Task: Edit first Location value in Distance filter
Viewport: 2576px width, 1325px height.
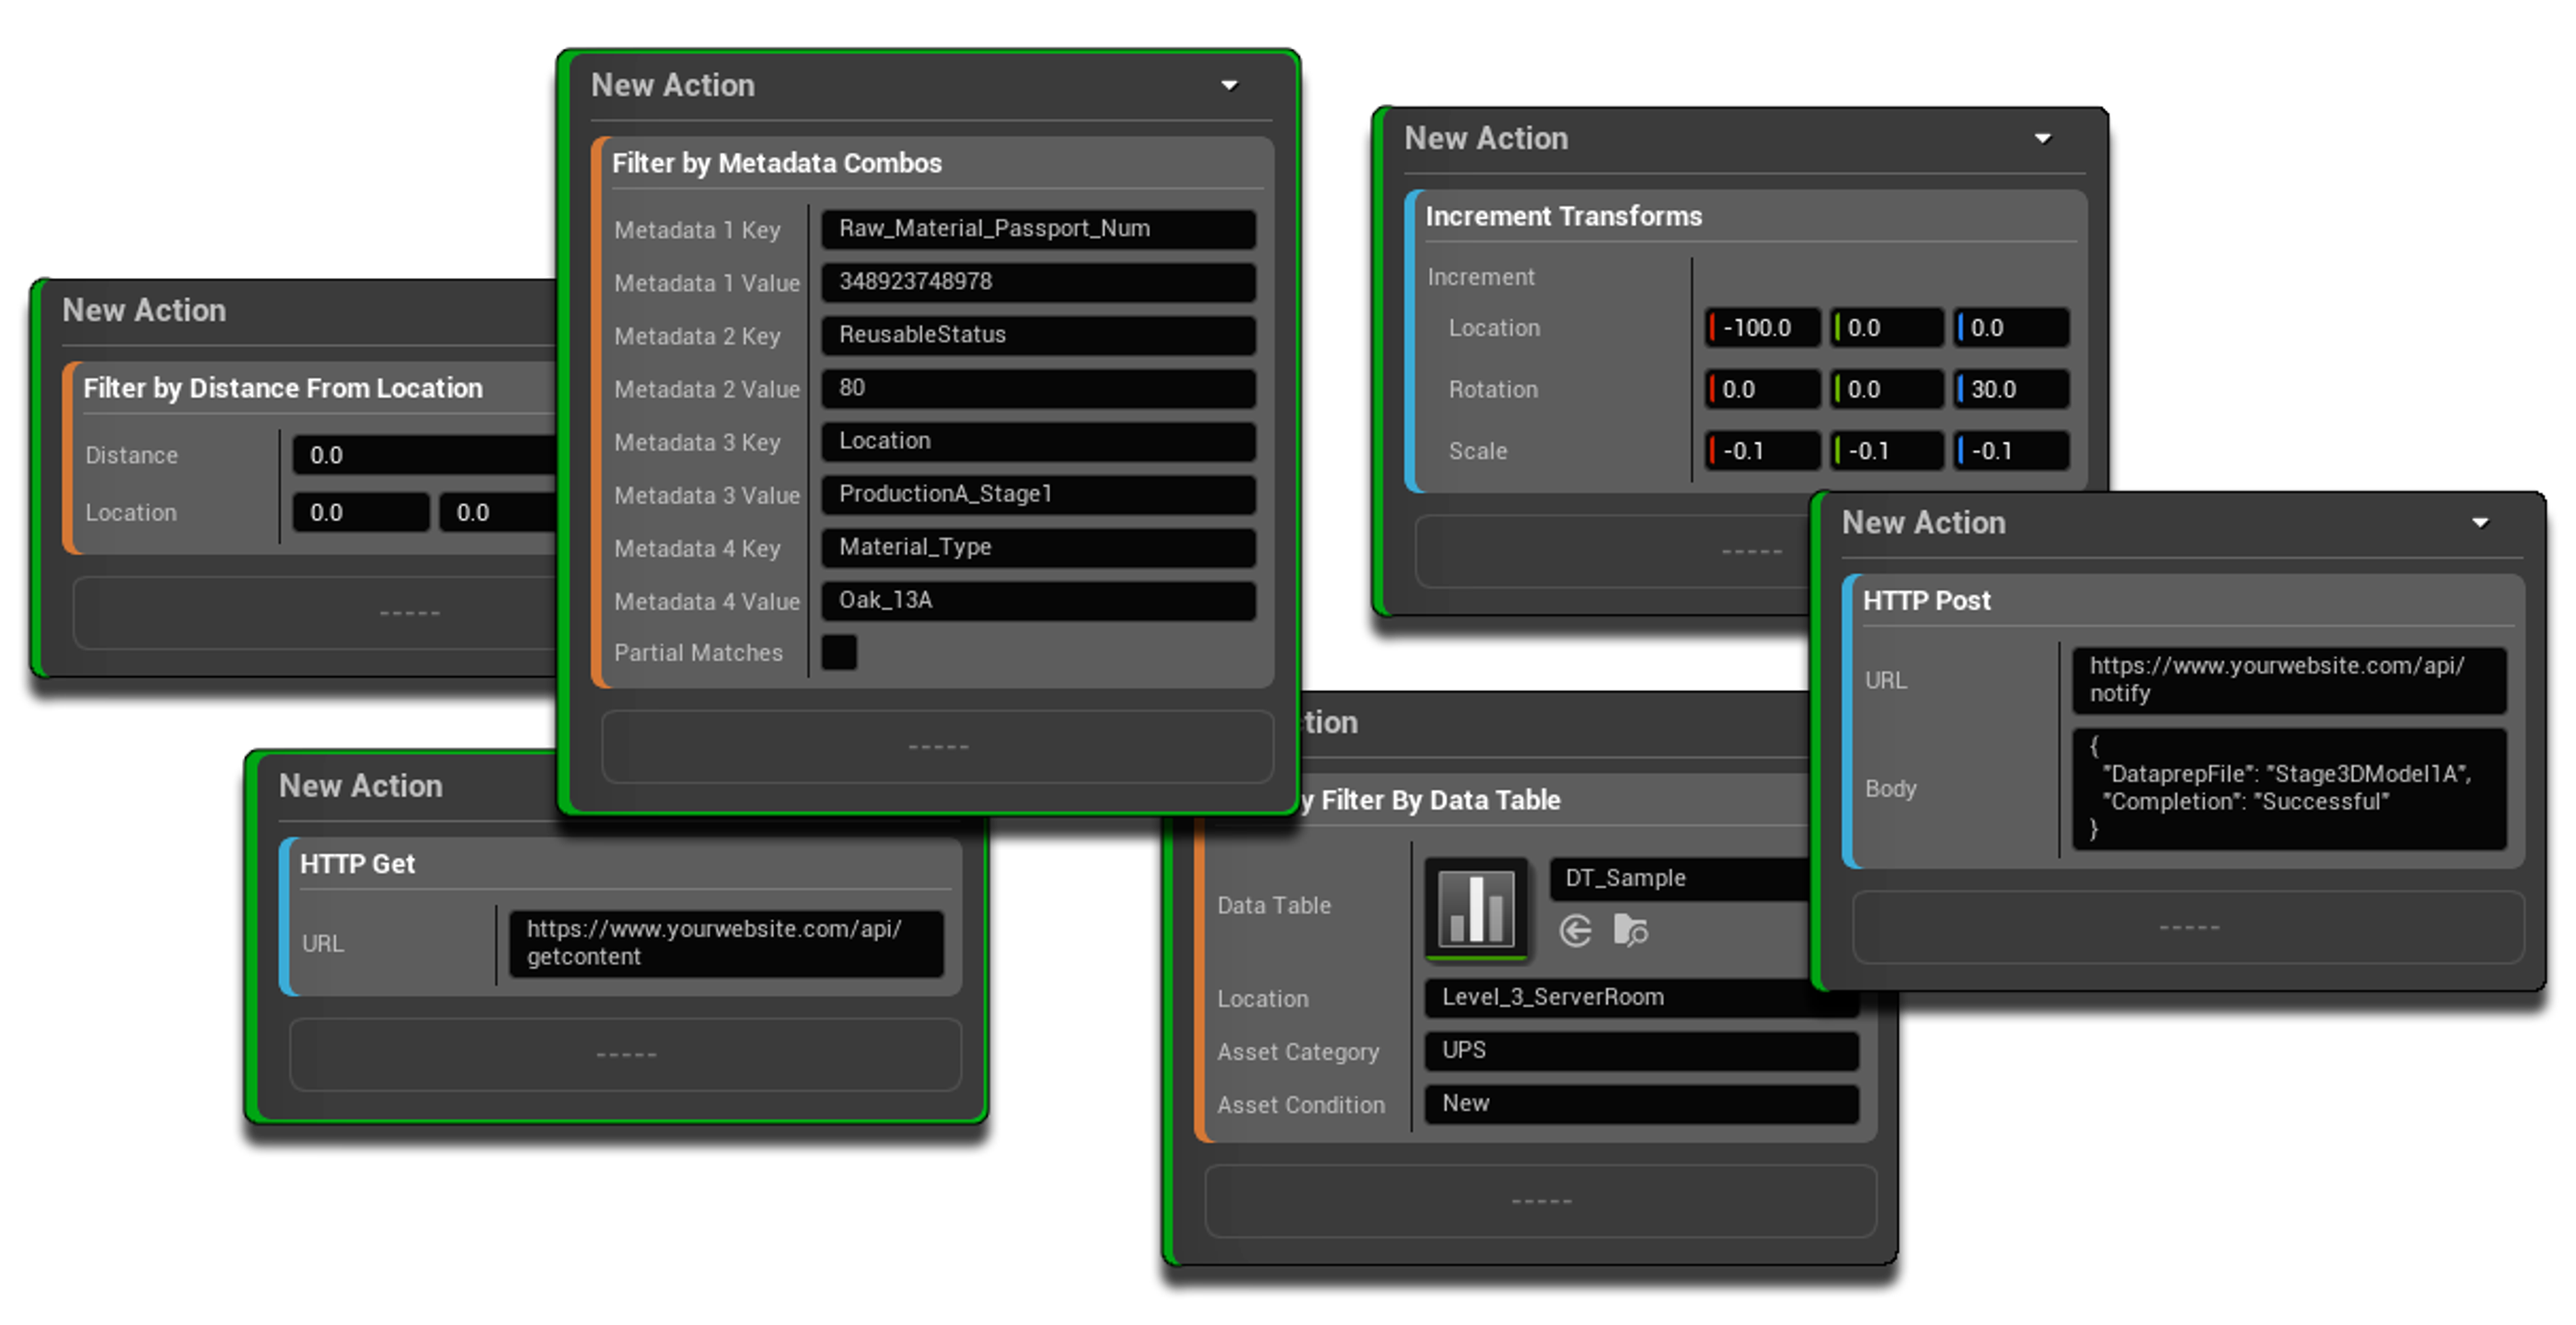Action: pos(361,512)
